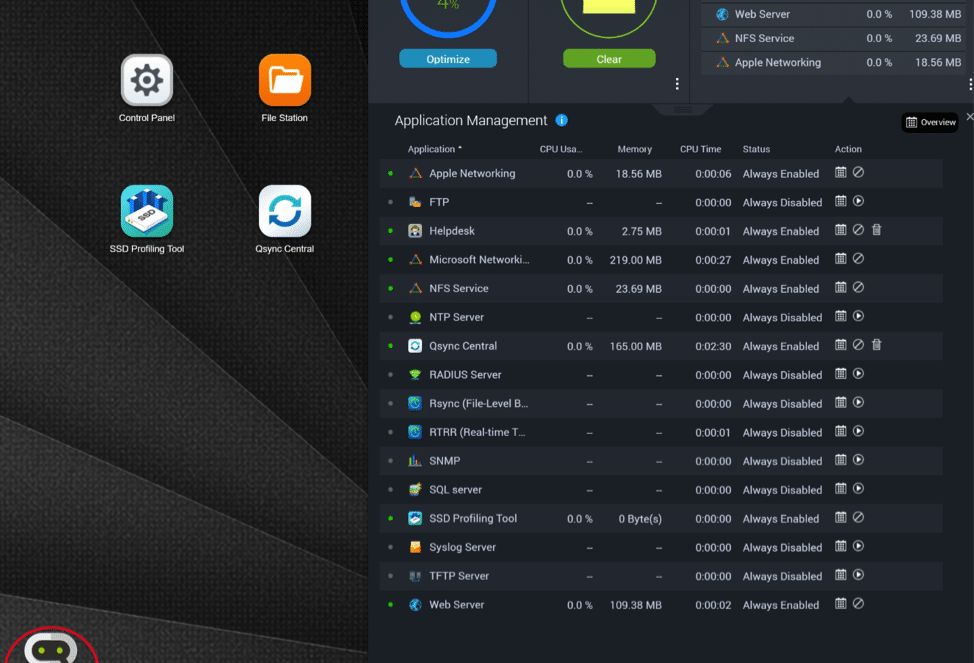Start the Syslog Server

pyautogui.click(x=858, y=546)
